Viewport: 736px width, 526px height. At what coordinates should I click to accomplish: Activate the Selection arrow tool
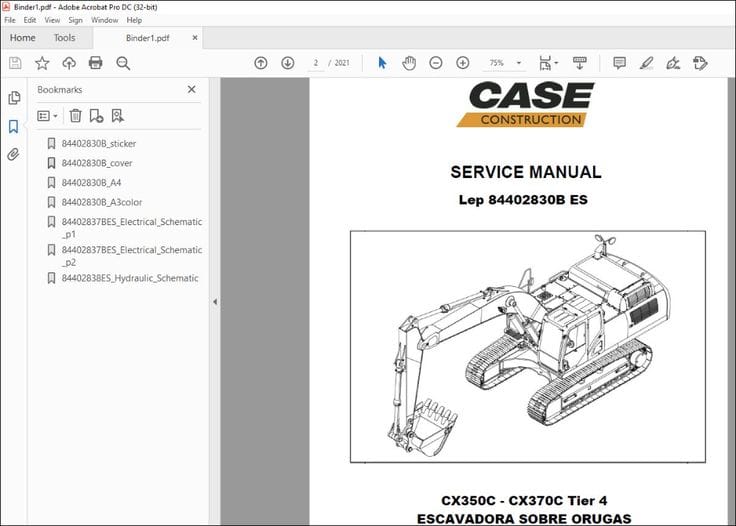(x=382, y=63)
